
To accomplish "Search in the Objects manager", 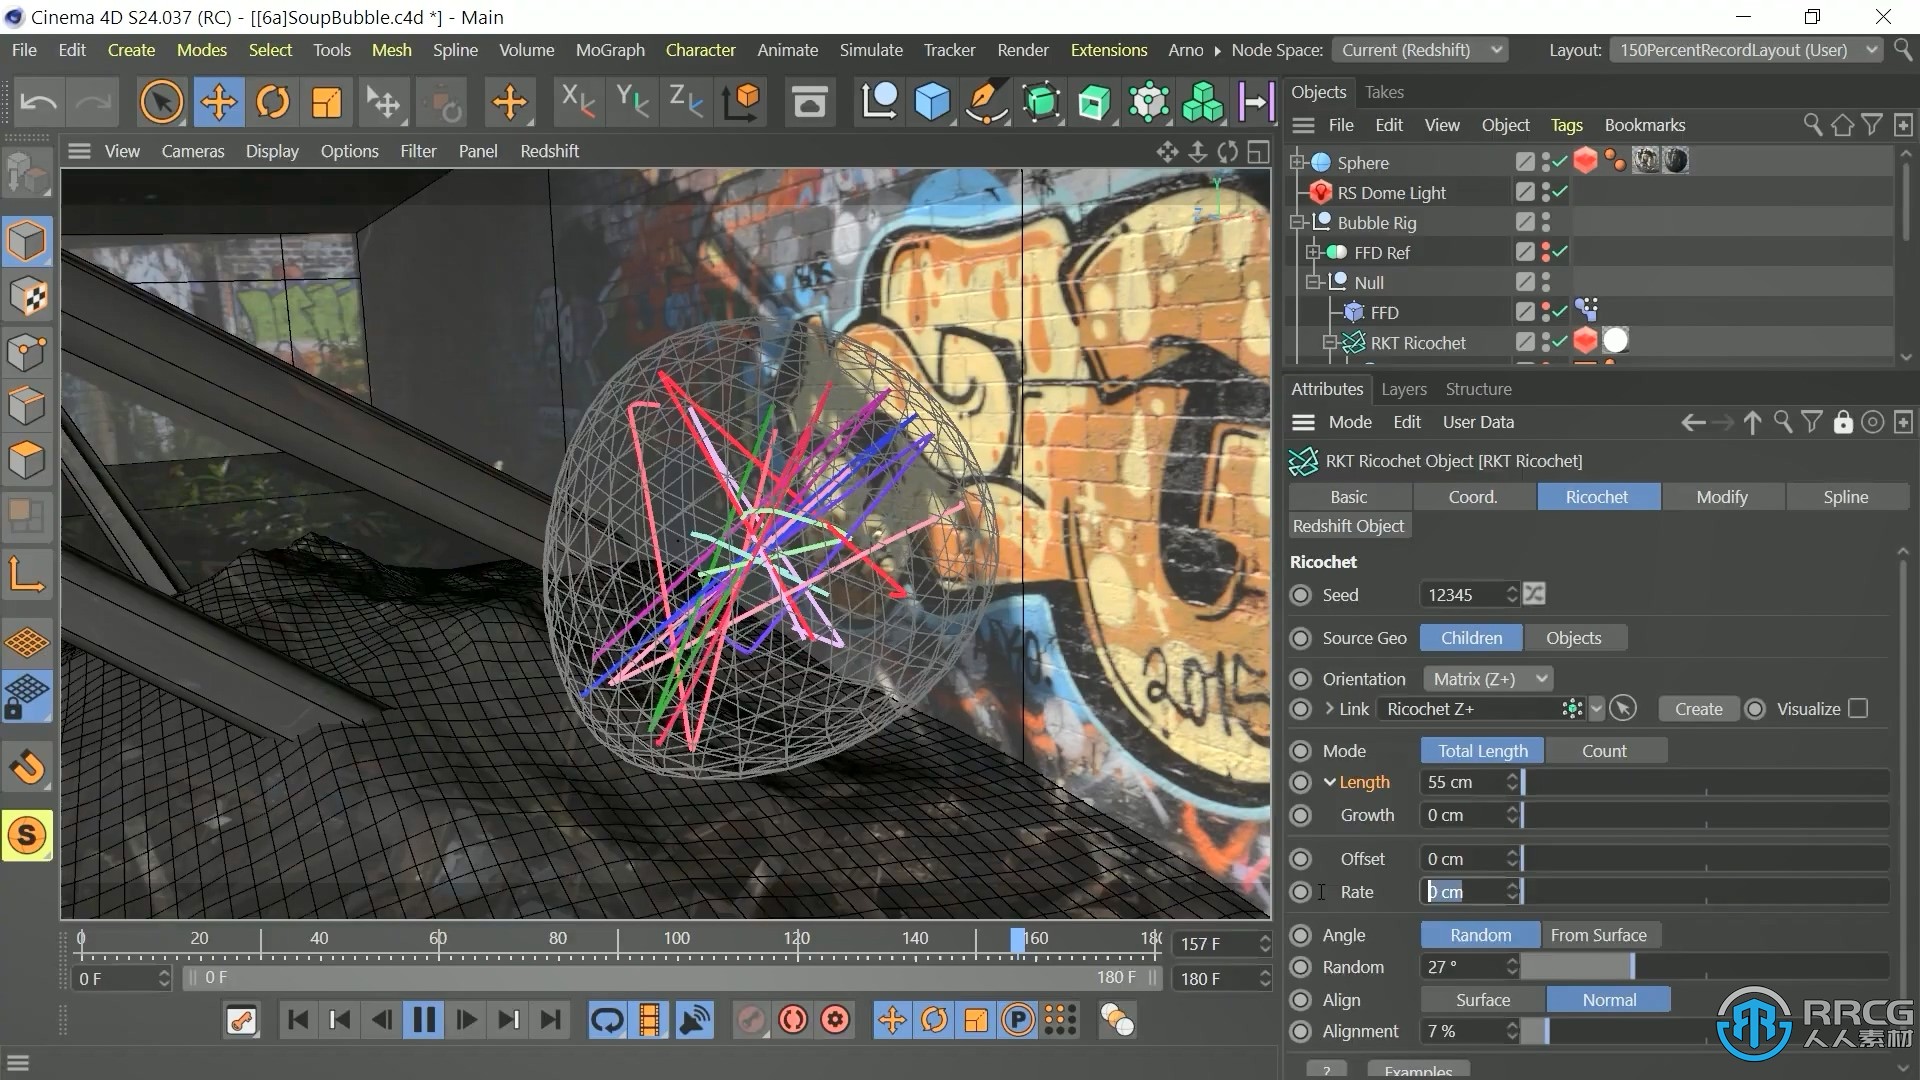I will tap(1812, 125).
